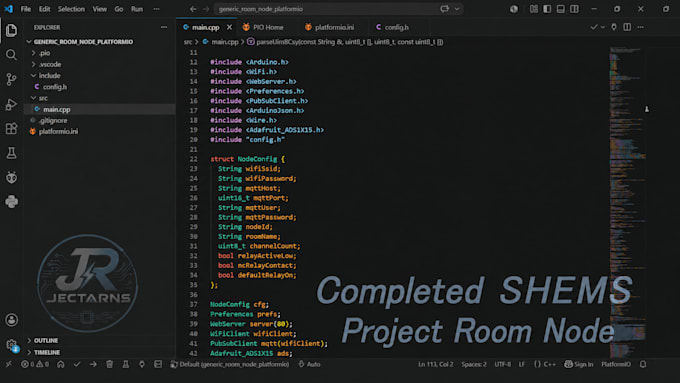Switch PlatformIO environment Default (generic_room_node_platformio)
This screenshot has width=680, height=383.
coord(230,364)
